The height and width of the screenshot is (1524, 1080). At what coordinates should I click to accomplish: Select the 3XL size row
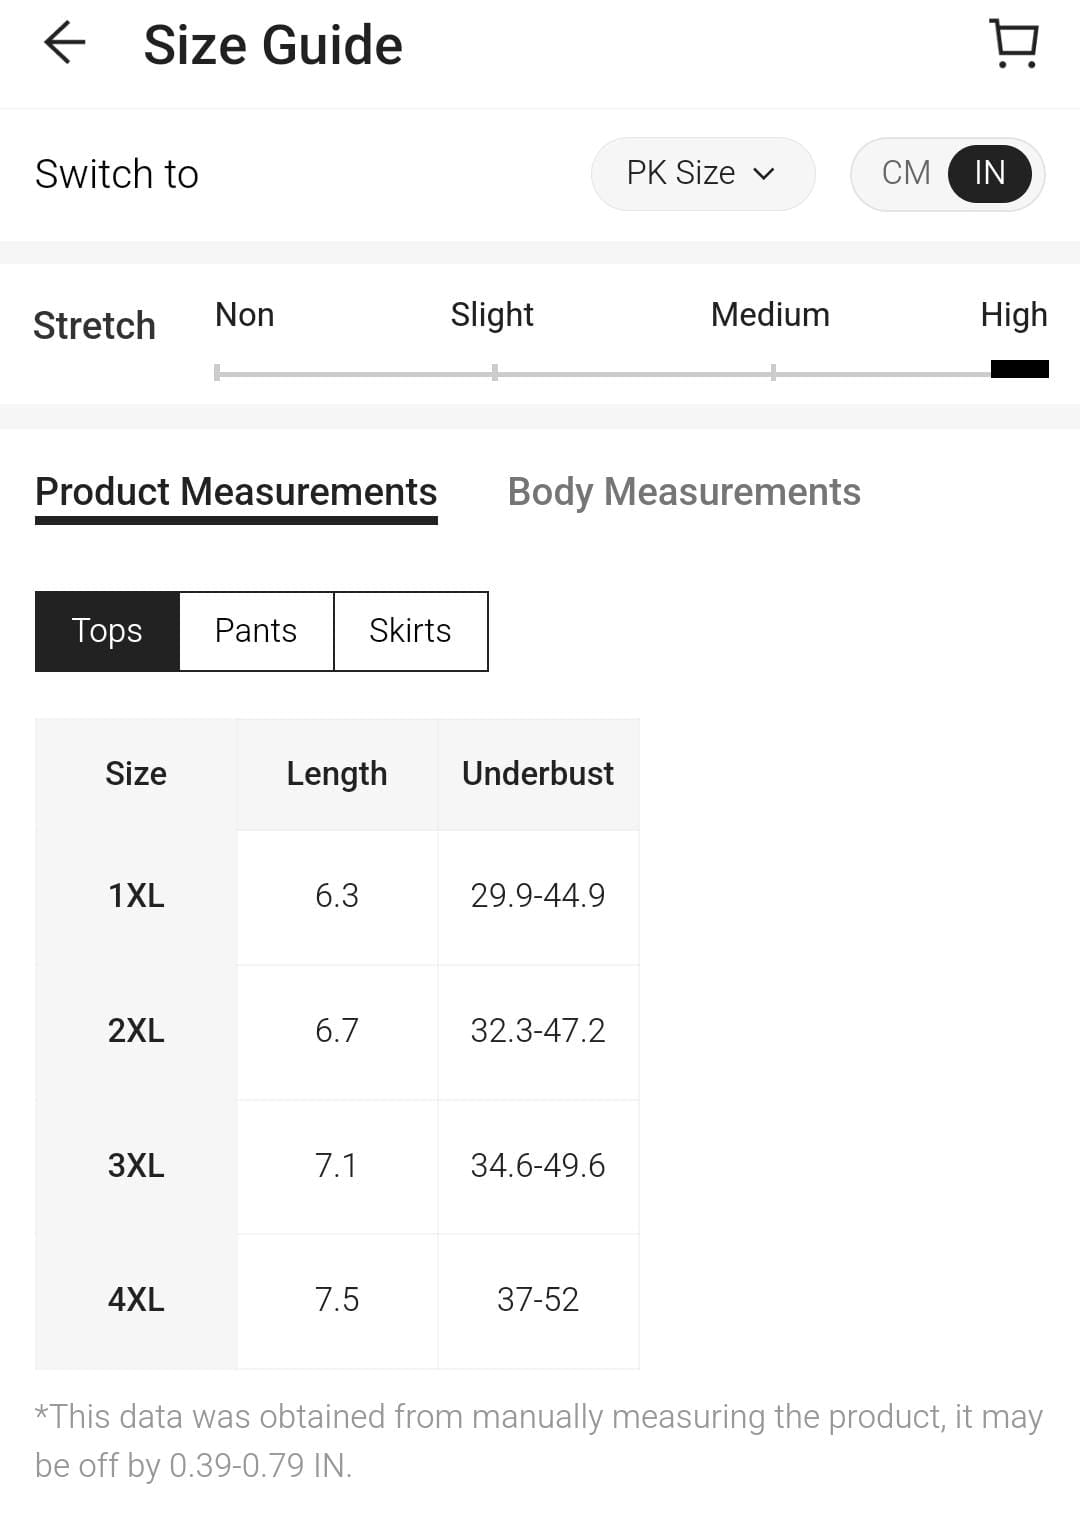click(x=136, y=1165)
